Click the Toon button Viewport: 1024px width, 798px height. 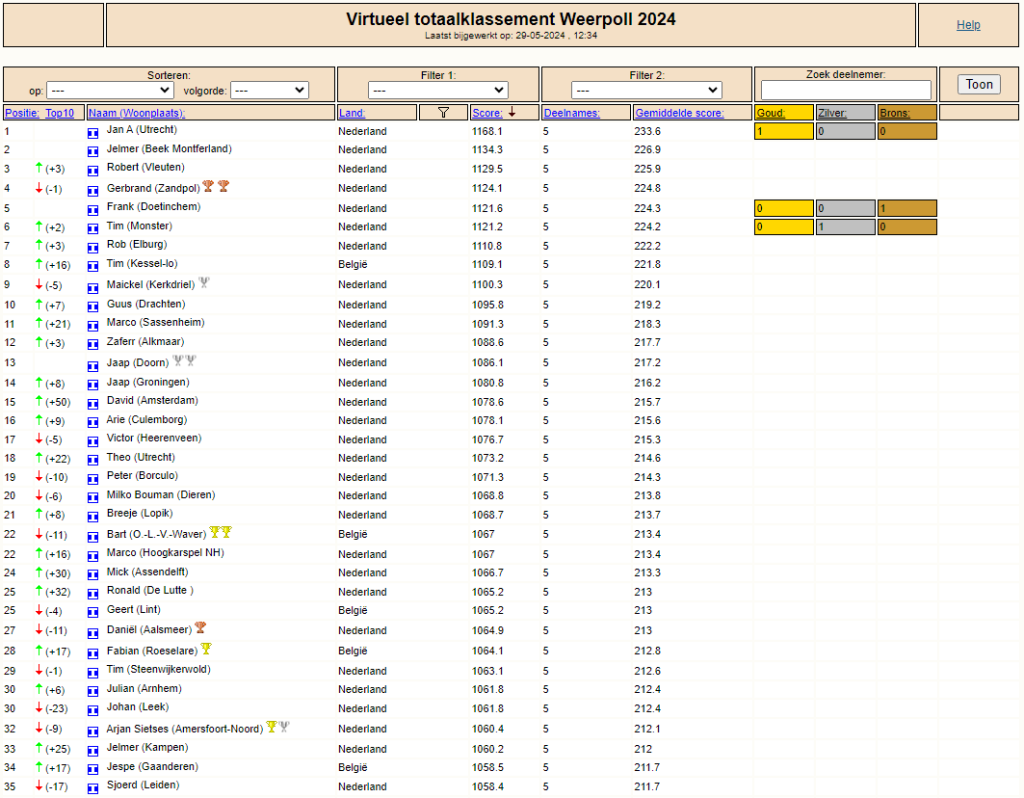click(979, 84)
